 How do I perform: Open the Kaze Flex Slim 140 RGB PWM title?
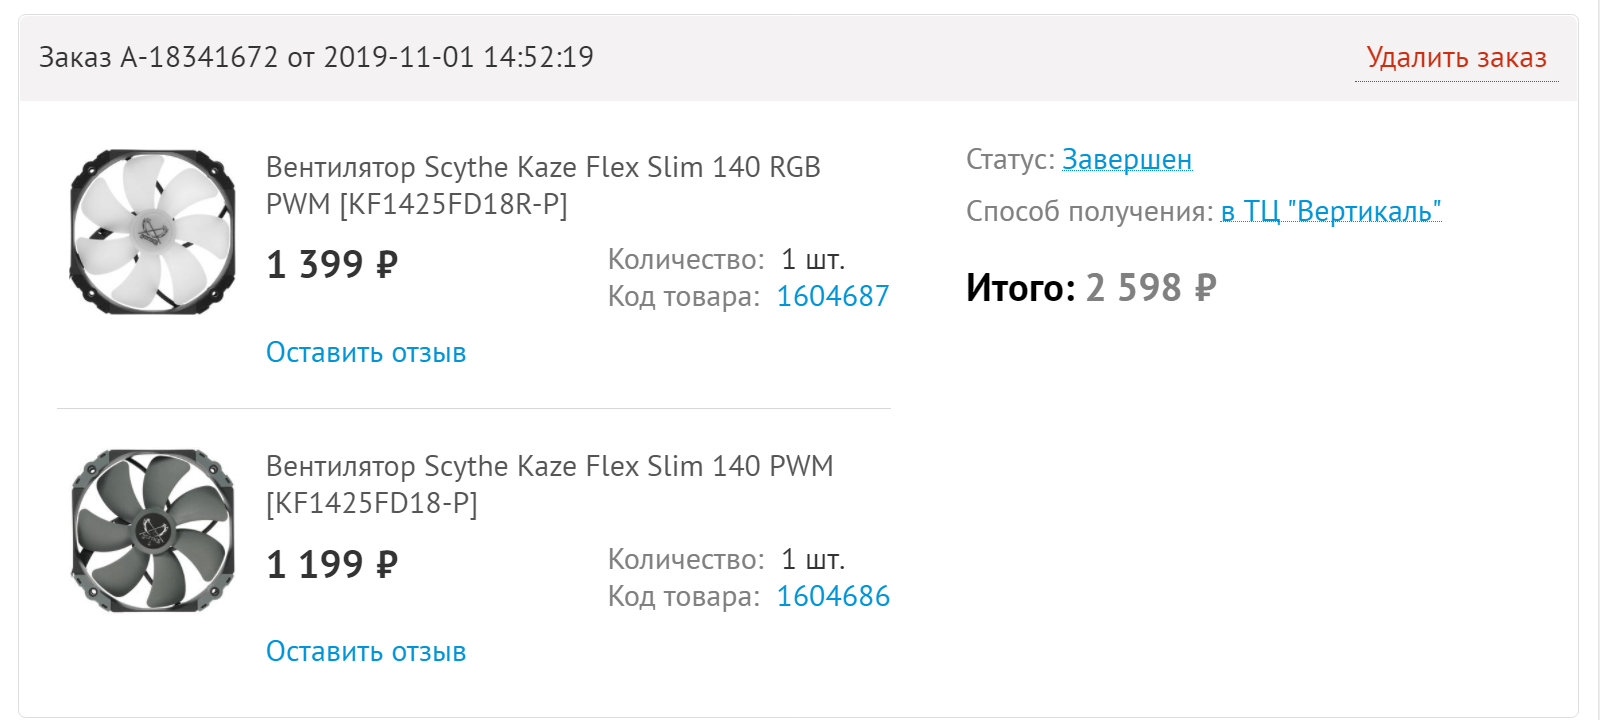point(542,185)
